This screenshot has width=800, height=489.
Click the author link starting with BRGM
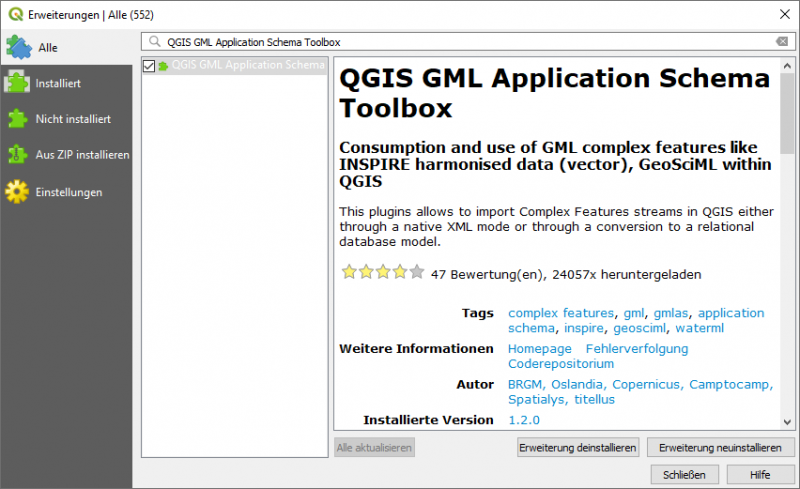(x=640, y=392)
